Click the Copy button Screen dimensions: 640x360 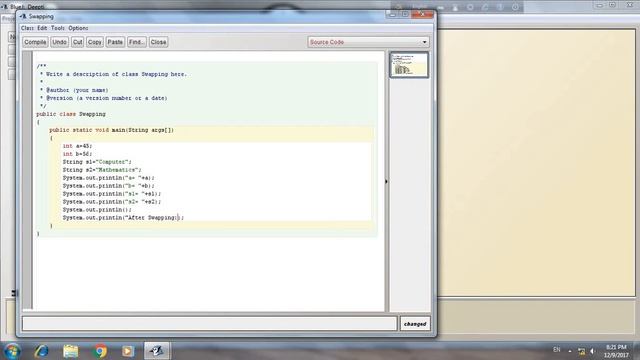(x=95, y=42)
